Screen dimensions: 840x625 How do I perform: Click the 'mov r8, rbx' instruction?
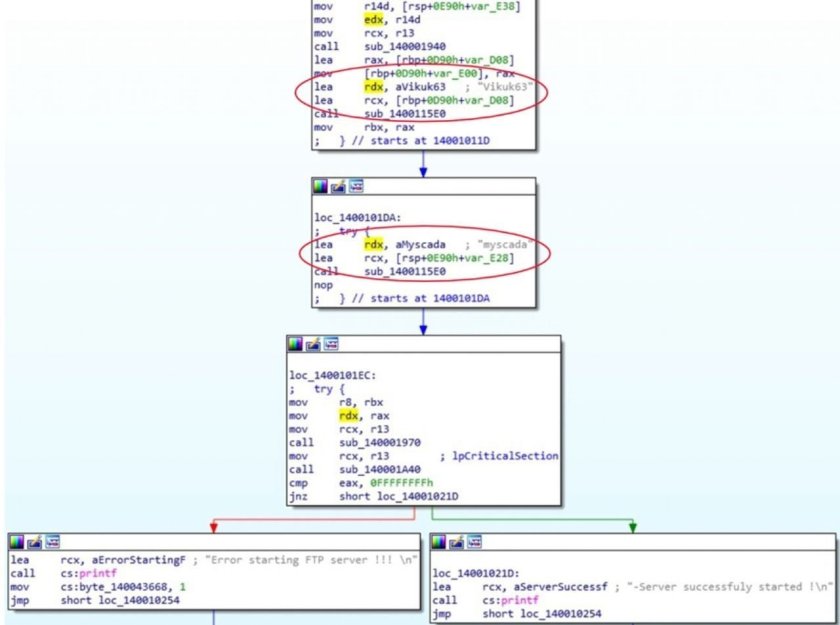(x=336, y=402)
